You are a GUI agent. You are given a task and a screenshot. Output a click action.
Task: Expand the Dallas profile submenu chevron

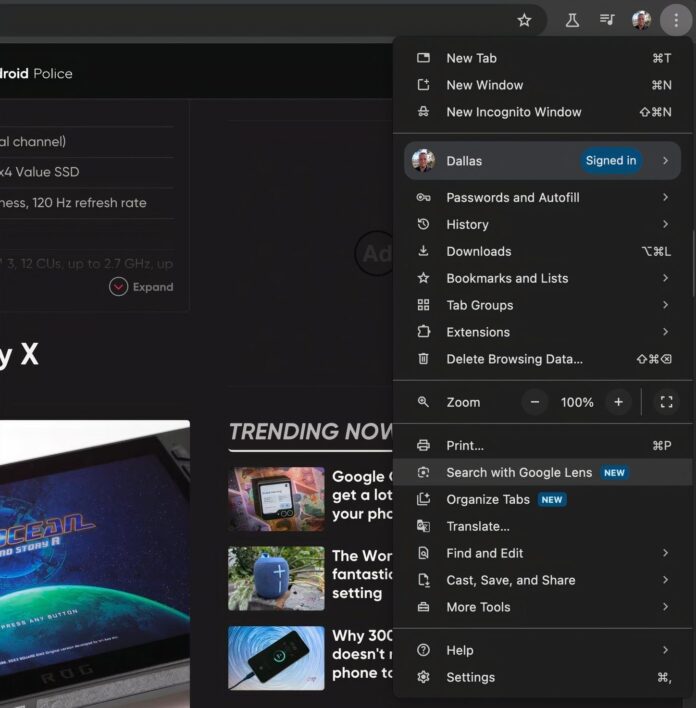click(665, 161)
